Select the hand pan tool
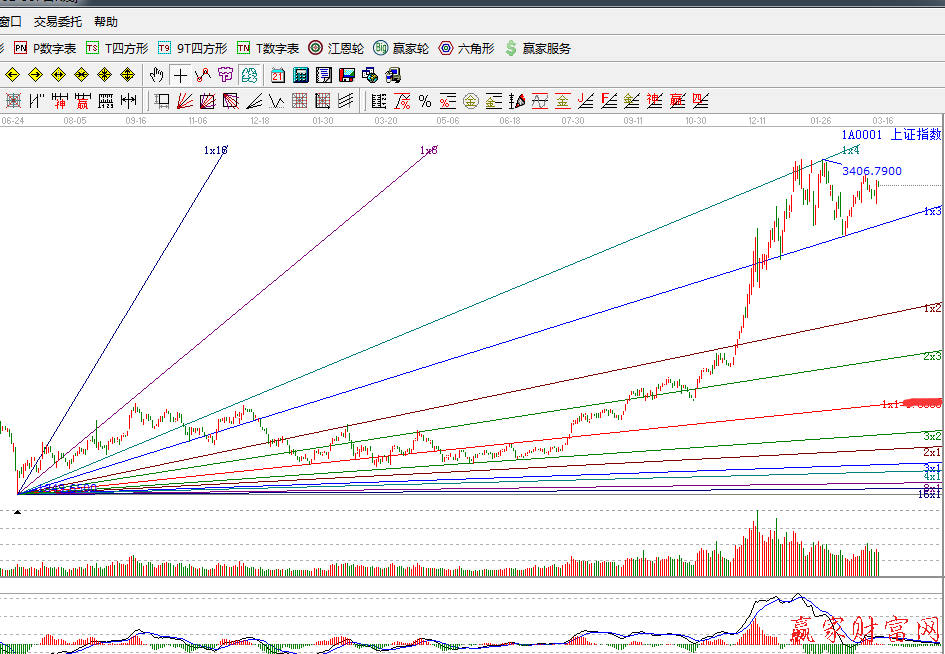The width and height of the screenshot is (945, 654). pos(157,75)
